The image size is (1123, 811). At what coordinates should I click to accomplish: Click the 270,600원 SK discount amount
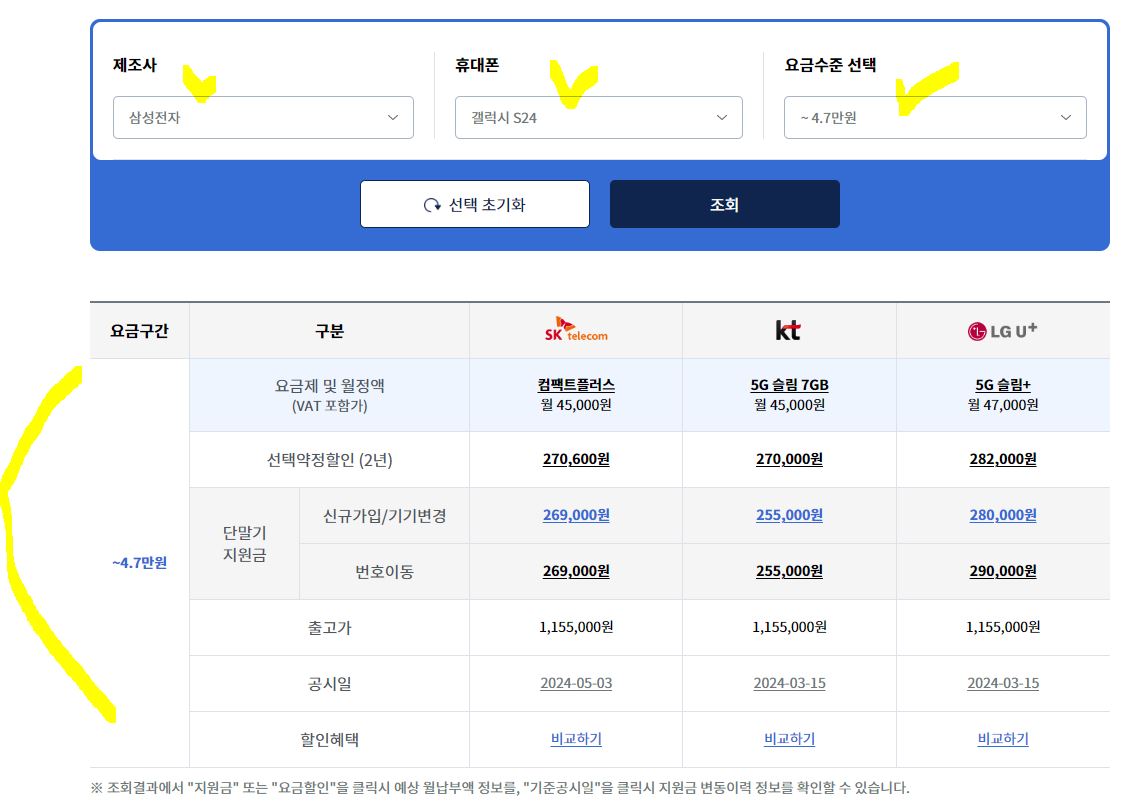[x=575, y=459]
